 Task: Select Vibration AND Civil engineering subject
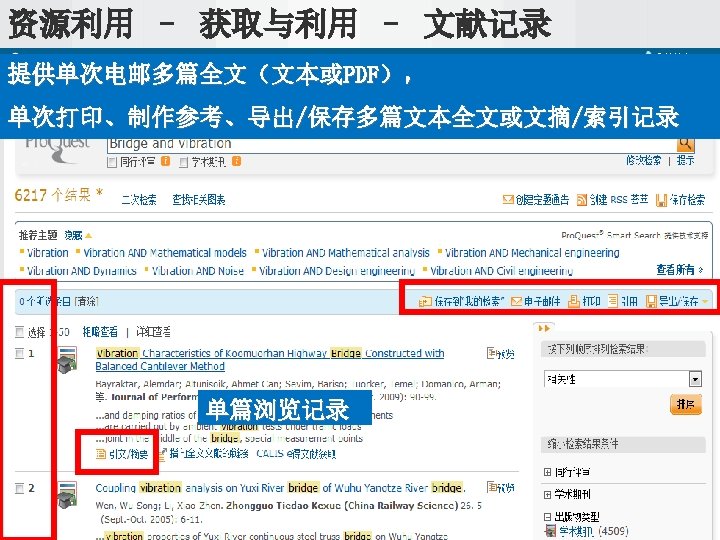[x=501, y=271]
